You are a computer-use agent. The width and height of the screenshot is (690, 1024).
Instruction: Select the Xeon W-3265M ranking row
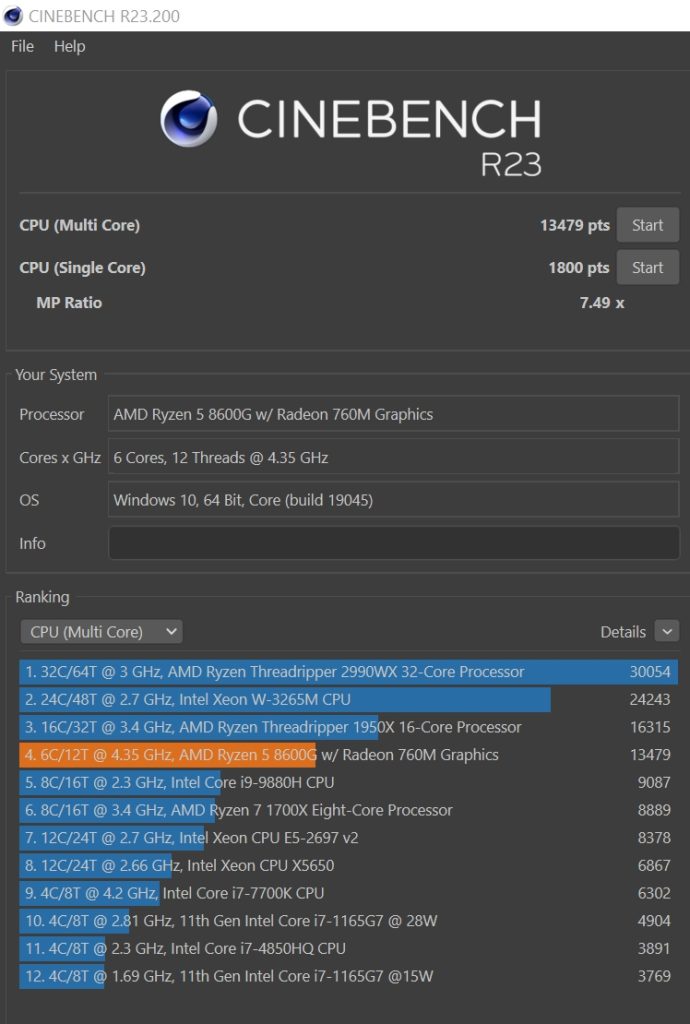point(349,699)
